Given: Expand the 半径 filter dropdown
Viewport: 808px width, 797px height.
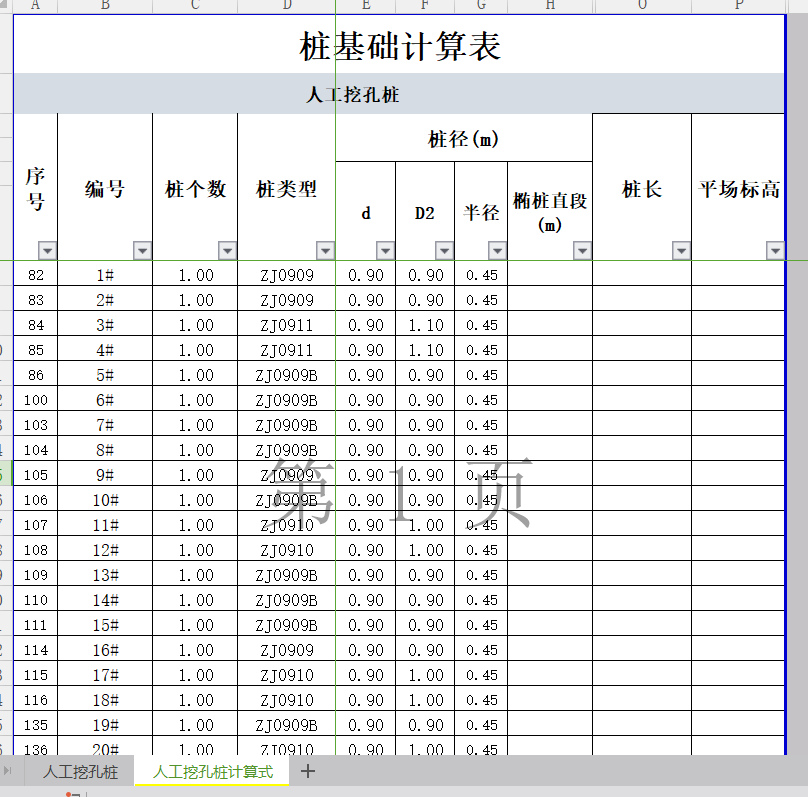Looking at the screenshot, I should pyautogui.click(x=496, y=250).
